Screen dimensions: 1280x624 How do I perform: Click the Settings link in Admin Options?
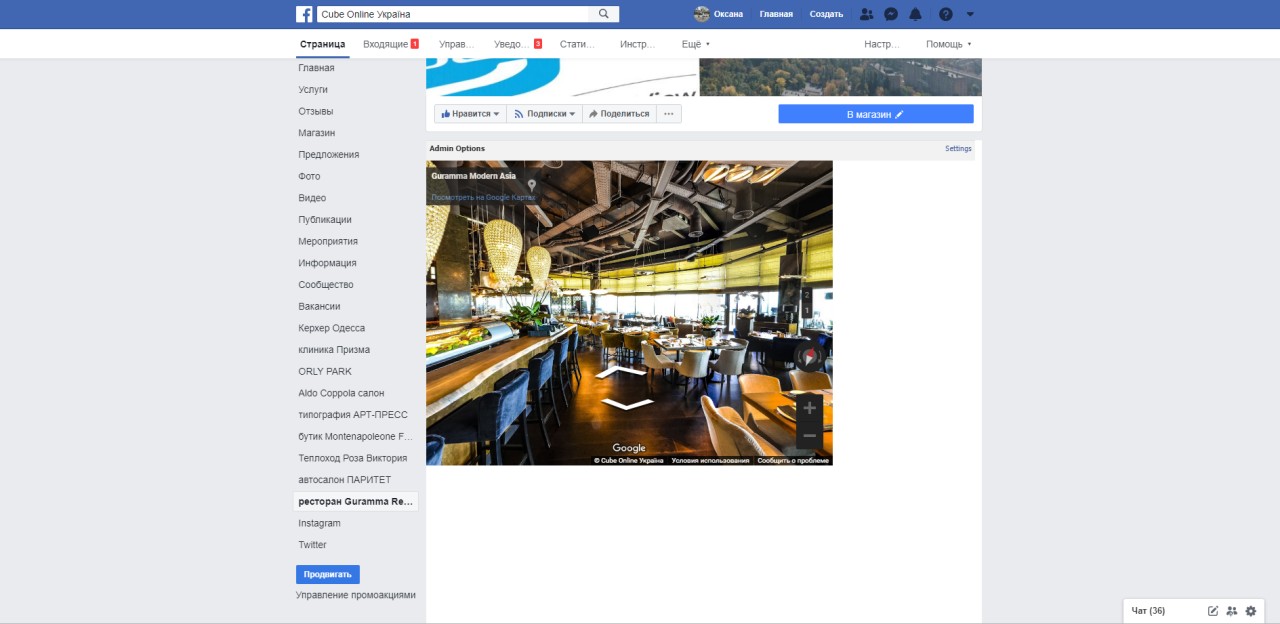coord(958,149)
